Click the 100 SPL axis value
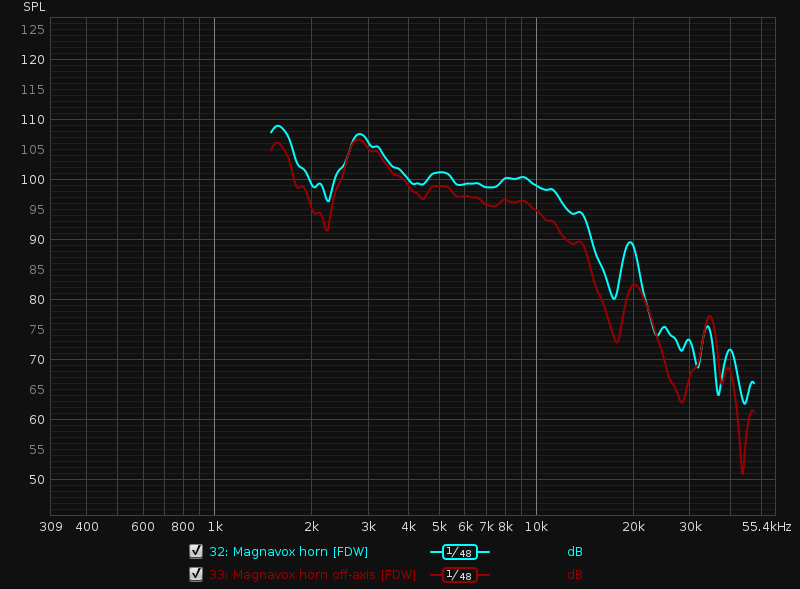 pyautogui.click(x=33, y=180)
